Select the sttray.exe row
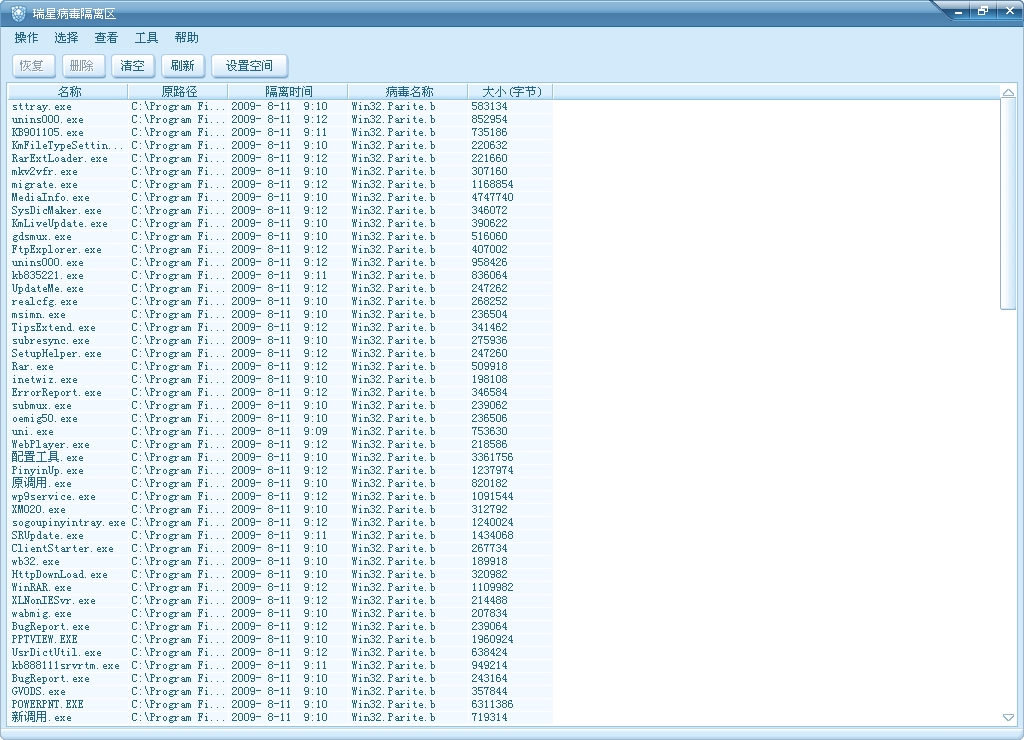The width and height of the screenshot is (1024, 740). point(281,106)
